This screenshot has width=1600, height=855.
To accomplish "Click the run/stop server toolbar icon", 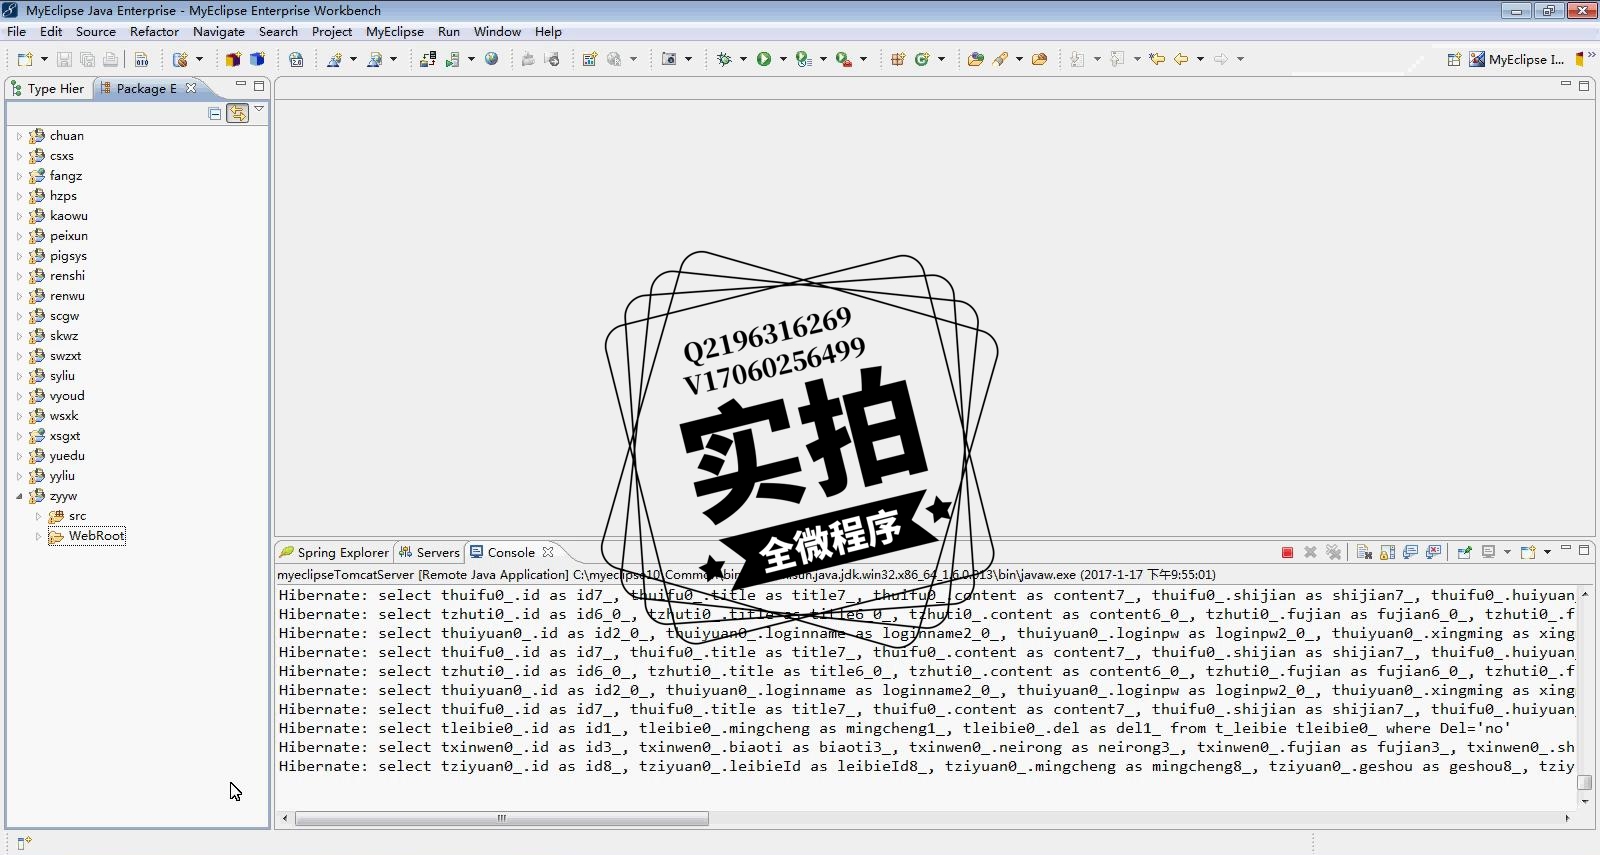I will [x=452, y=59].
